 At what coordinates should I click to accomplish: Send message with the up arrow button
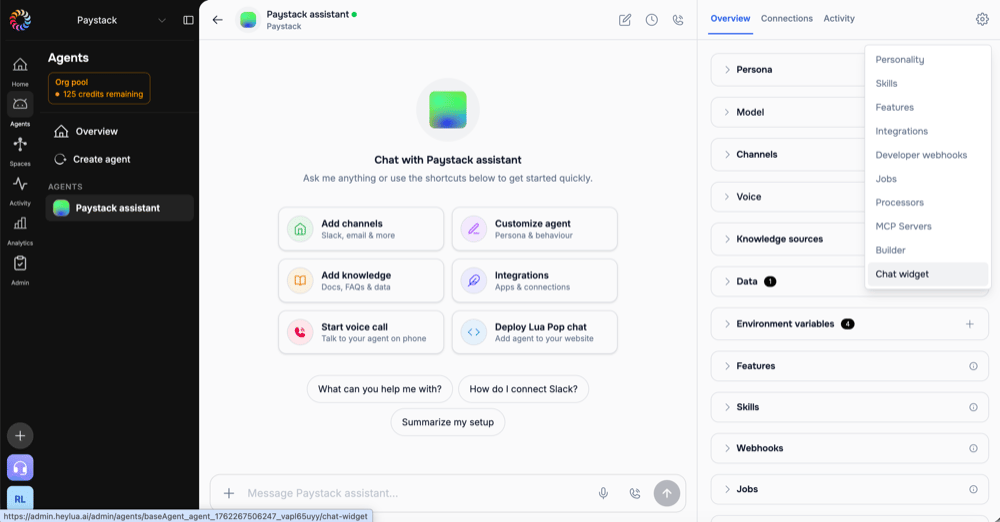point(666,493)
